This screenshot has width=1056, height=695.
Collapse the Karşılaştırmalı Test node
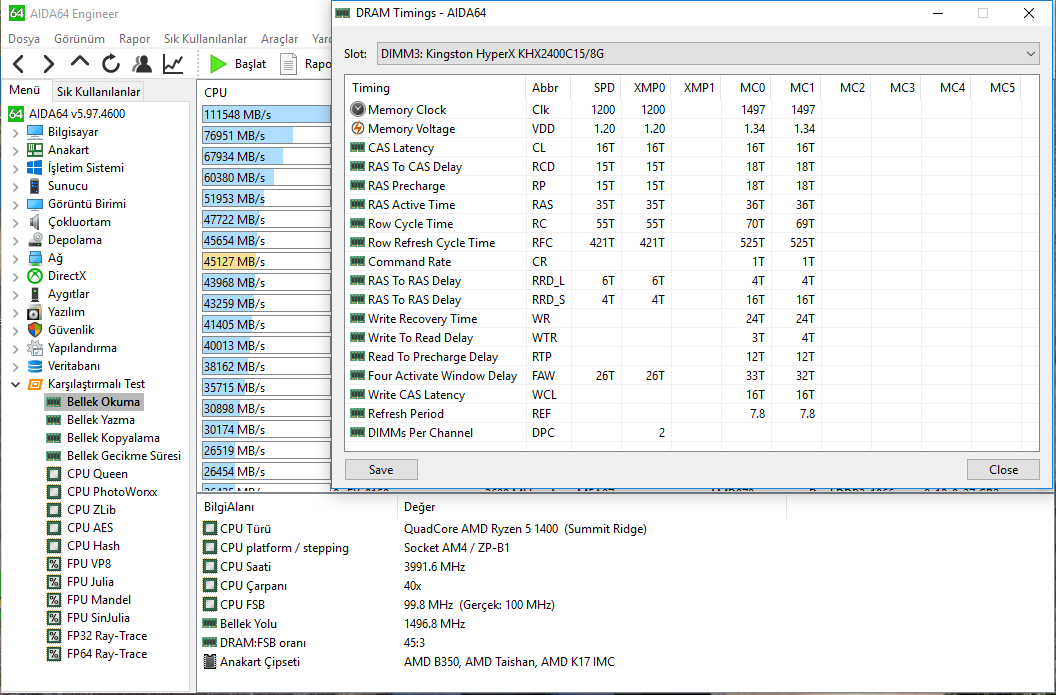[15, 385]
